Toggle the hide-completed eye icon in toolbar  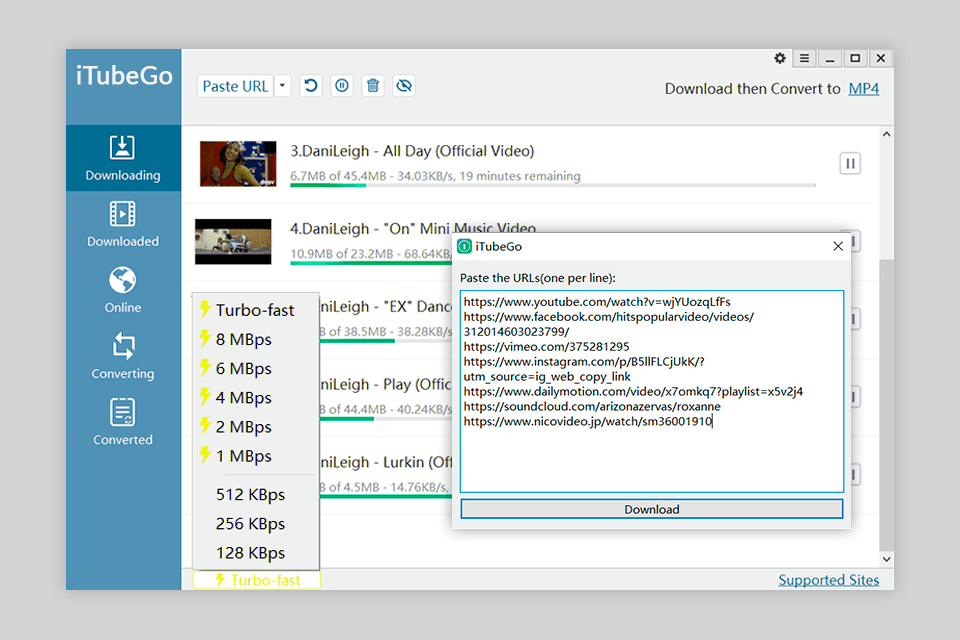tap(404, 86)
